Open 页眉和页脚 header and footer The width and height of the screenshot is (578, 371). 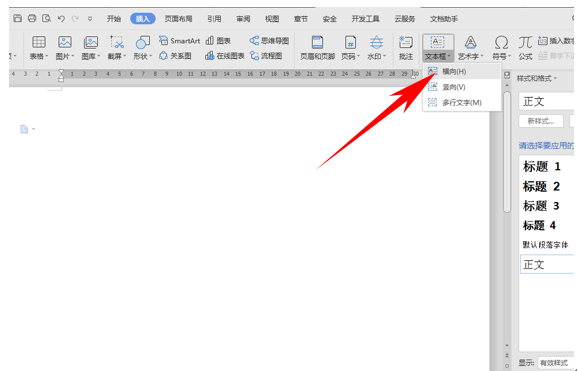(317, 48)
